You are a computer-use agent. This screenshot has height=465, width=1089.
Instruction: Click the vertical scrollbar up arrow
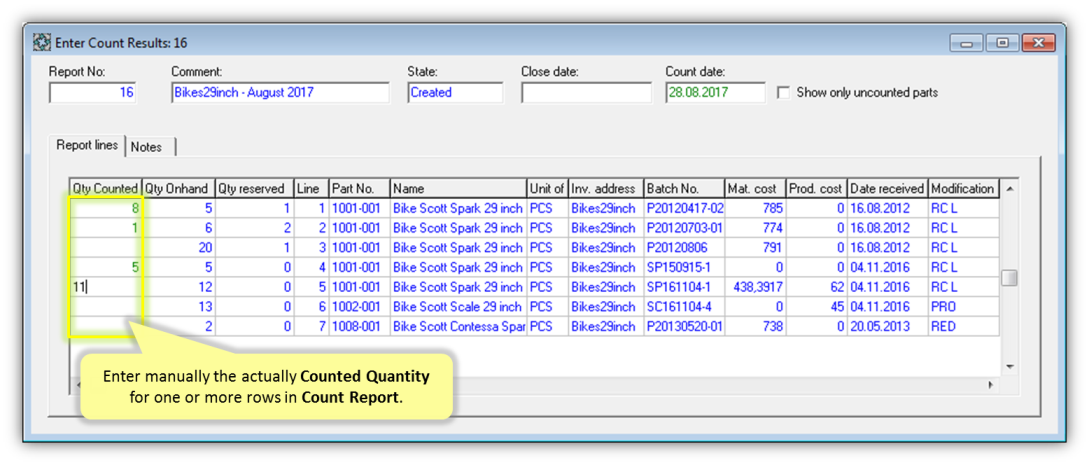[1010, 189]
